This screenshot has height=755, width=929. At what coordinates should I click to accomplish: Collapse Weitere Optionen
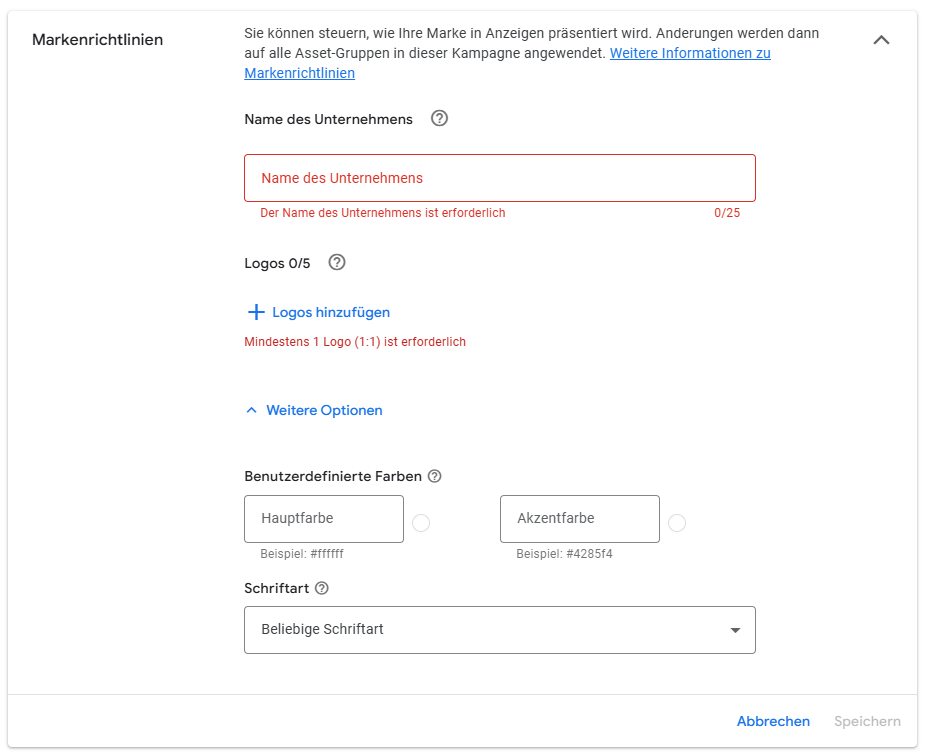point(315,410)
